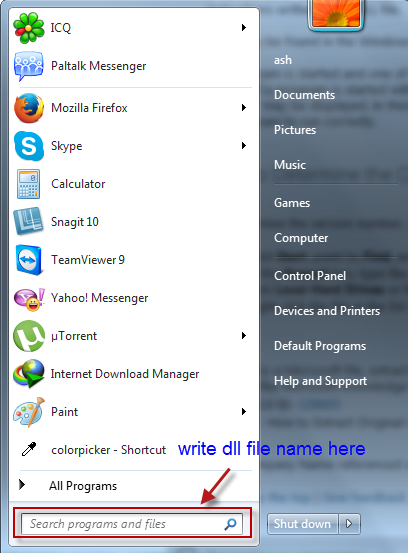408x553 pixels.
Task: Start TeamViewer 9 via its icon
Action: 29,260
